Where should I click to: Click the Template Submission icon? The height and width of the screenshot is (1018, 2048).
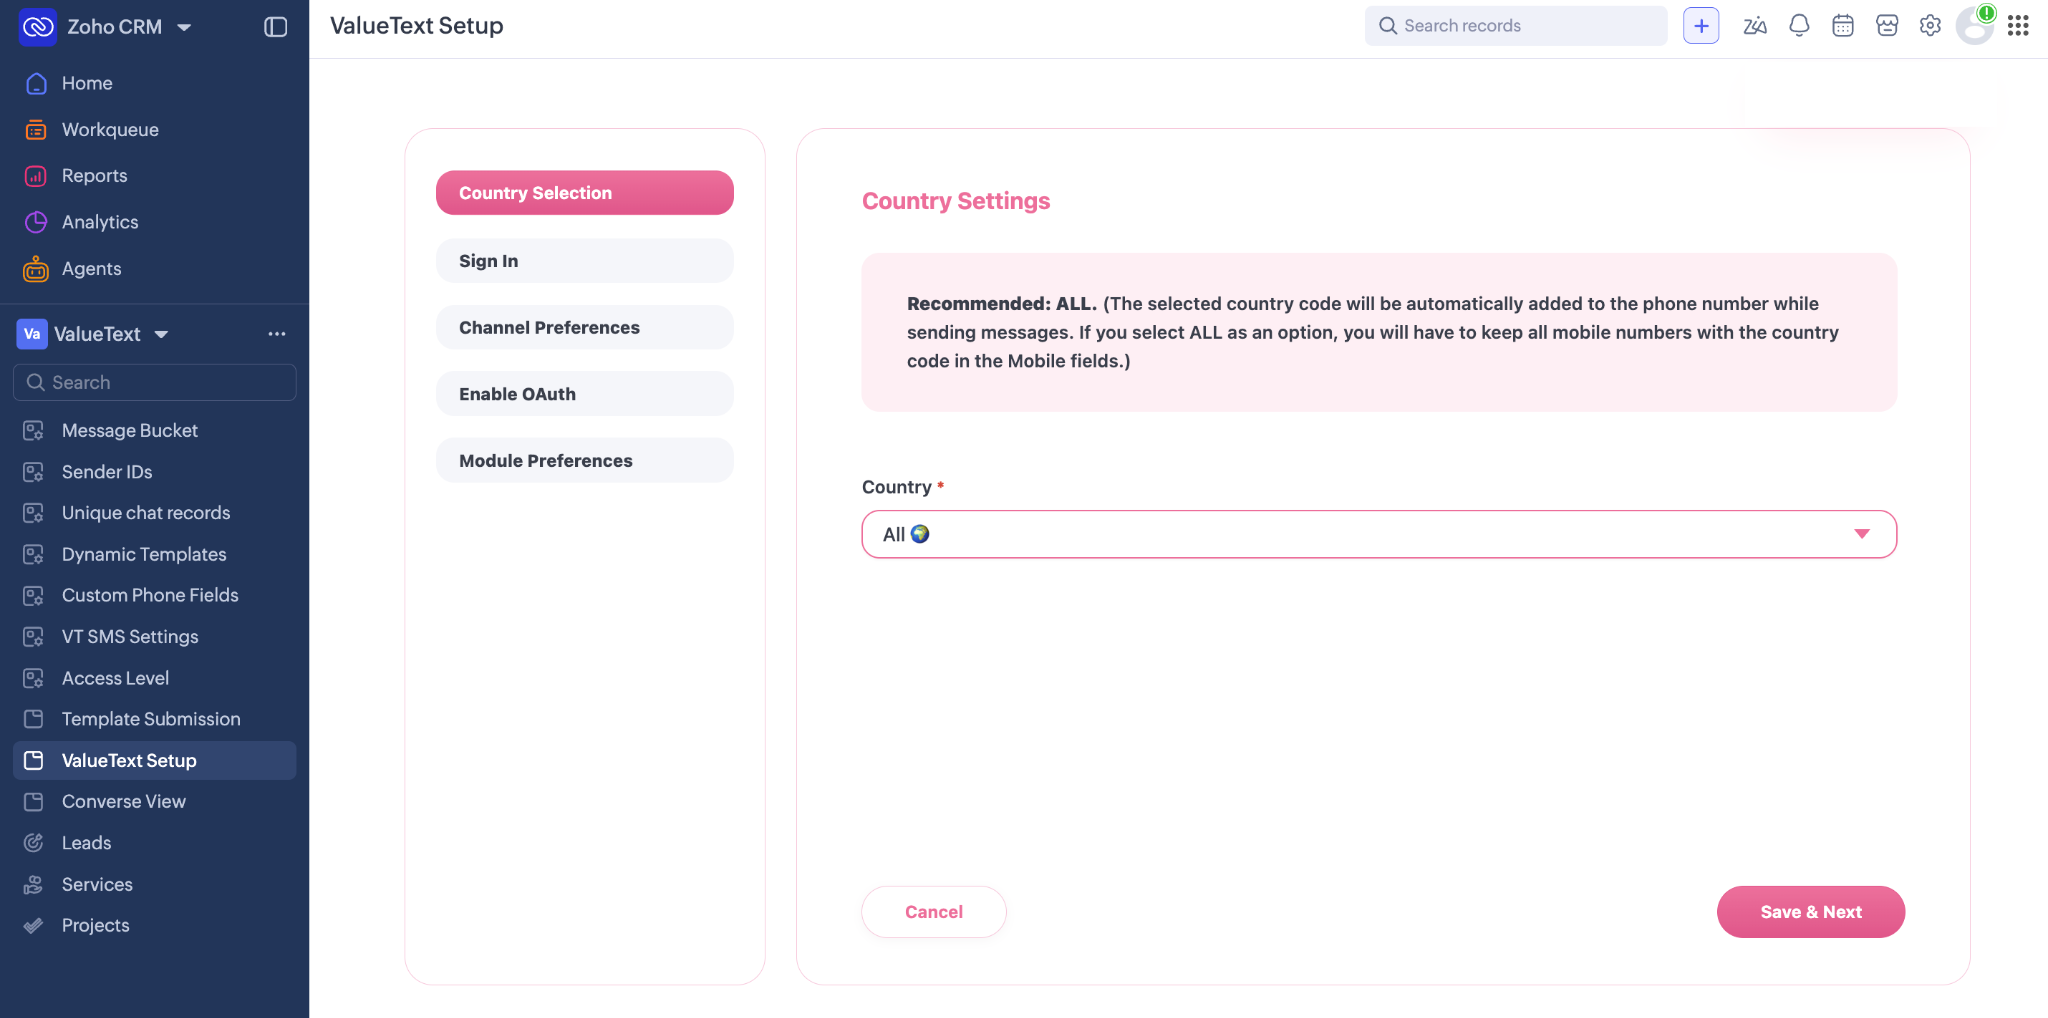click(34, 719)
